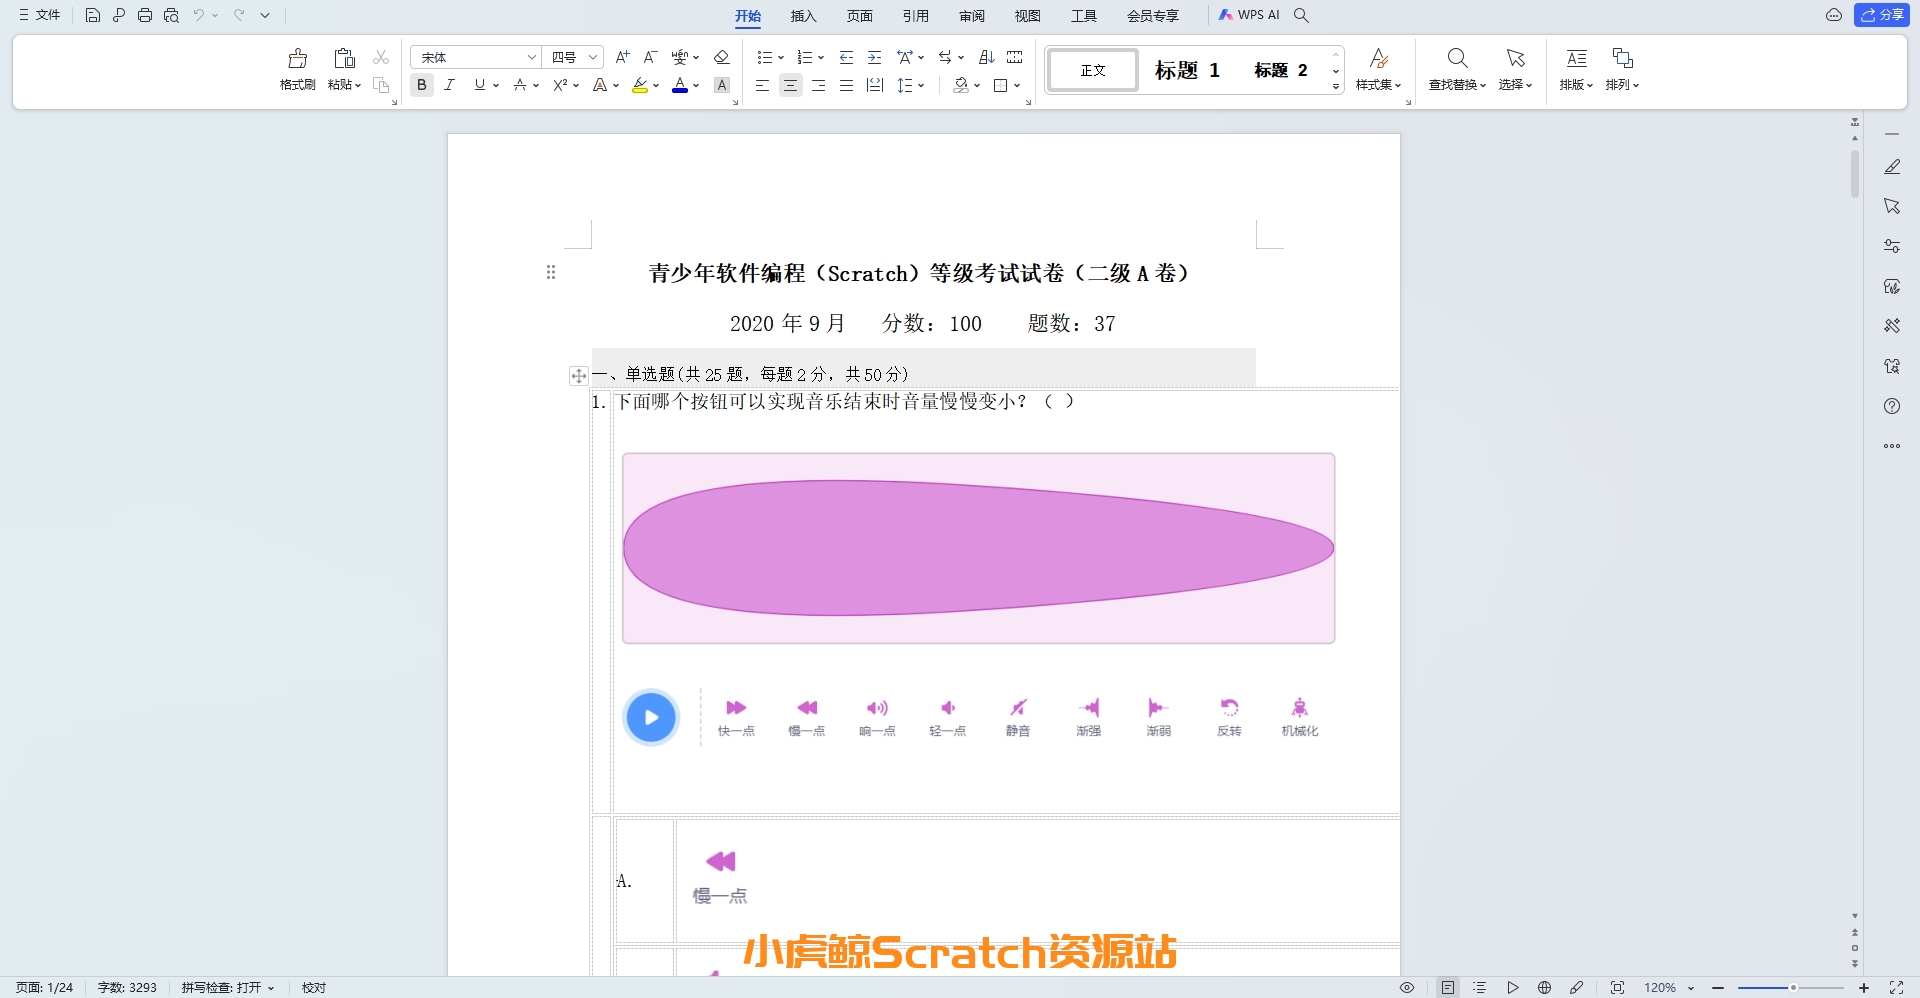This screenshot has width=1920, height=998.
Task: Expand the styles gallery more arrow
Action: (1336, 87)
